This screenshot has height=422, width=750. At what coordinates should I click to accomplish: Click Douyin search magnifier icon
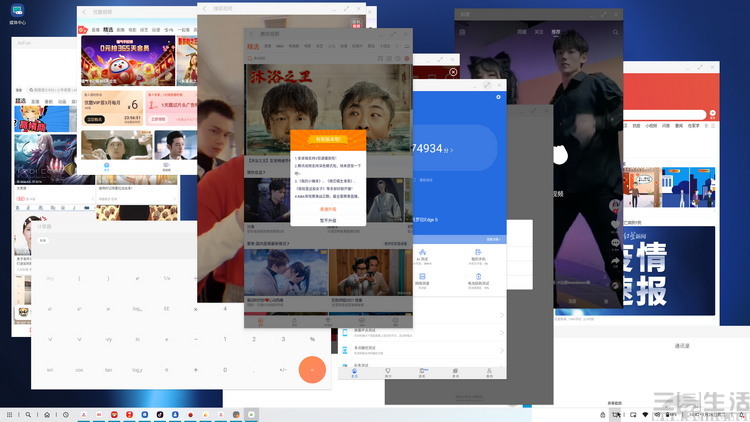(615, 32)
